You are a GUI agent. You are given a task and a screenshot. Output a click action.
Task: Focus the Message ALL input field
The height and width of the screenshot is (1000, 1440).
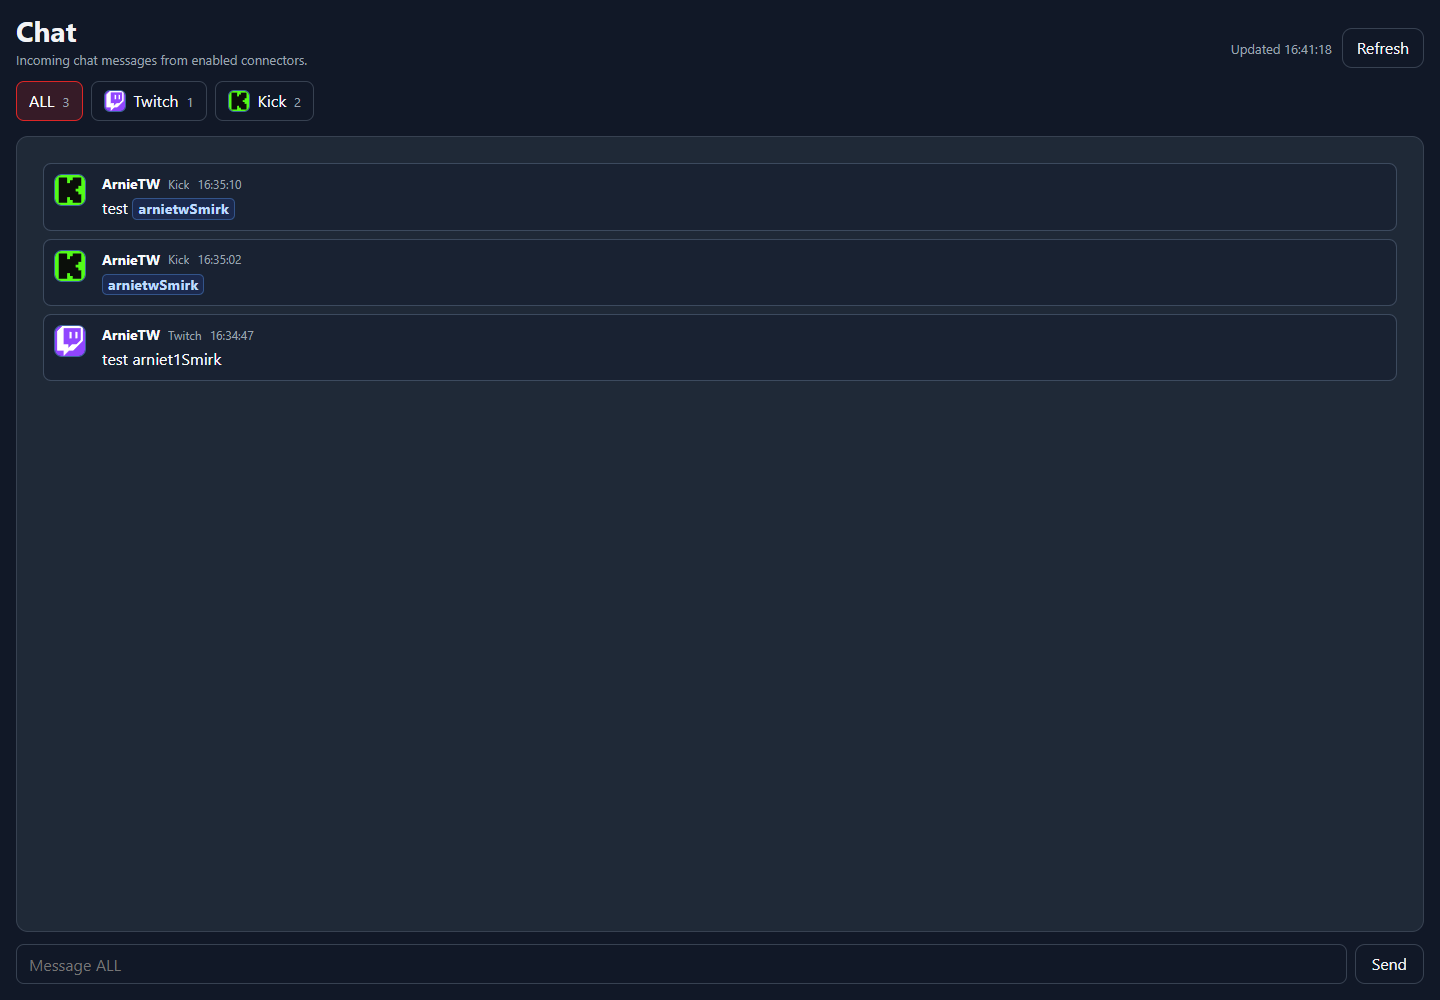click(681, 964)
